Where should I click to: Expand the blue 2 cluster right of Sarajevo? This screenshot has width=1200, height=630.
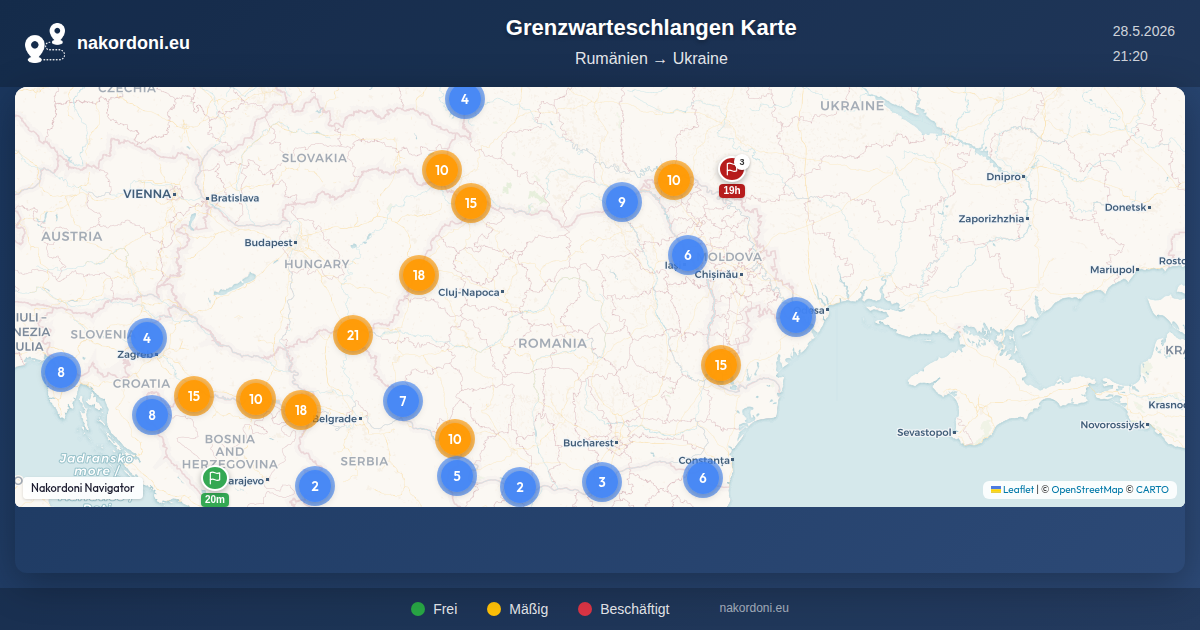pyautogui.click(x=315, y=487)
